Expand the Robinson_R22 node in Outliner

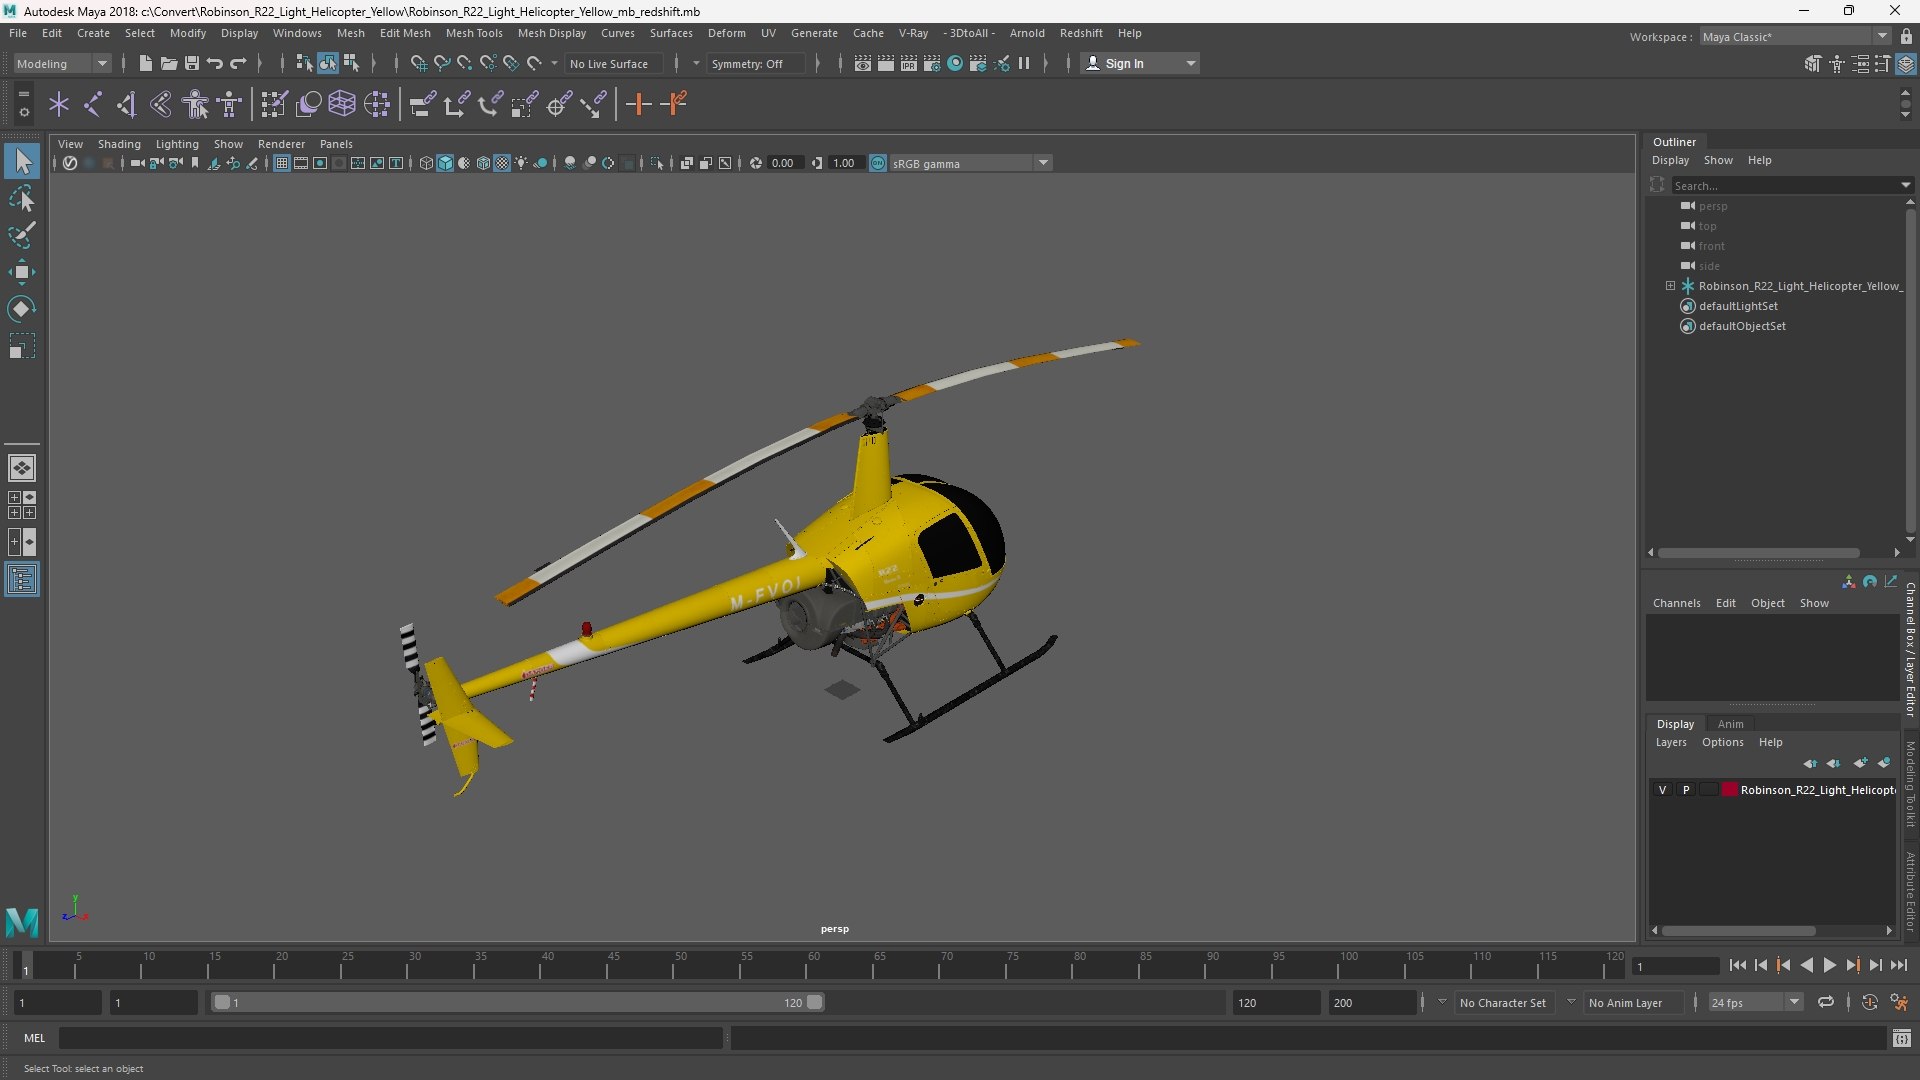(x=1670, y=286)
